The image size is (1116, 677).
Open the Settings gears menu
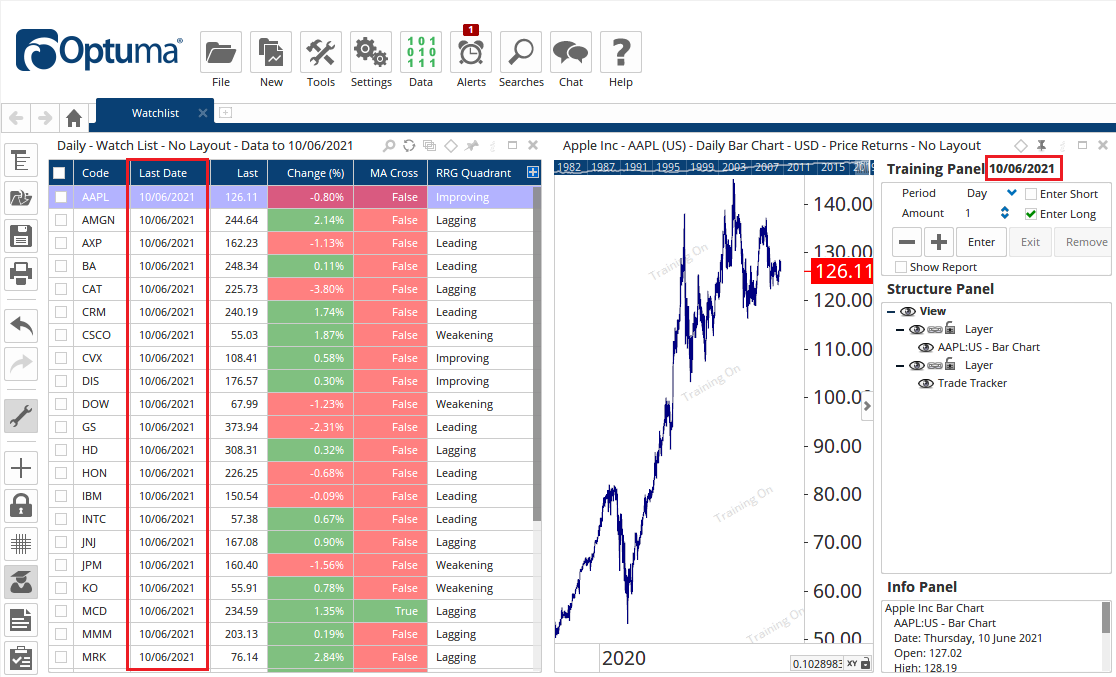point(371,52)
